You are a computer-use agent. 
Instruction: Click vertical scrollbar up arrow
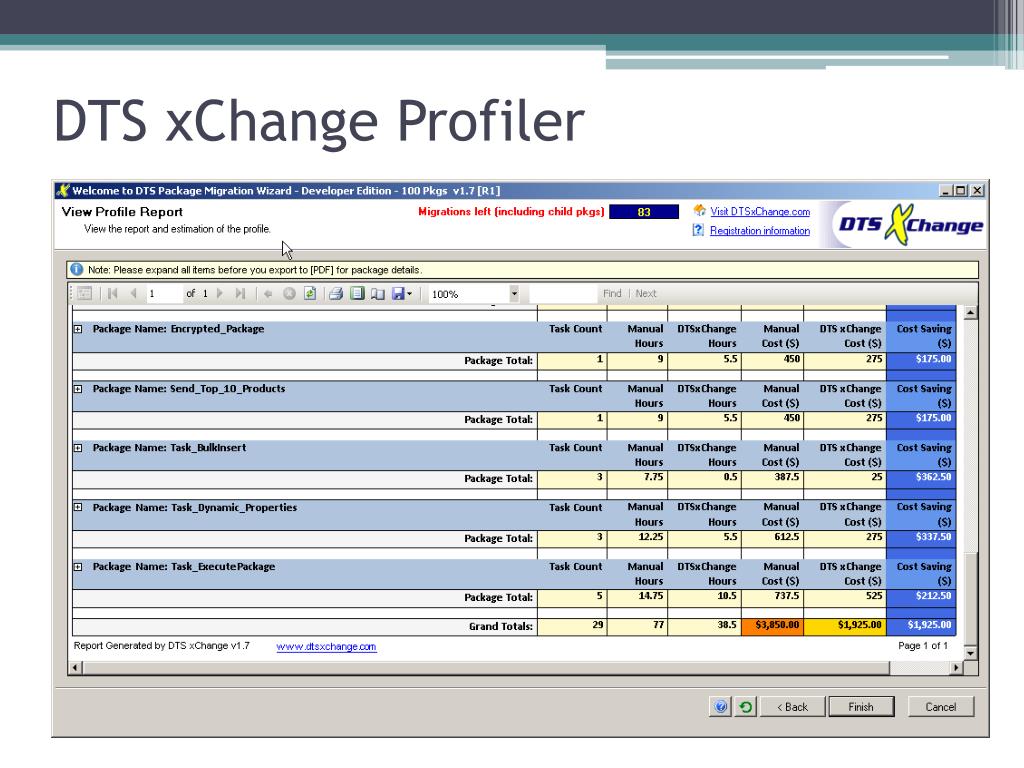(970, 313)
